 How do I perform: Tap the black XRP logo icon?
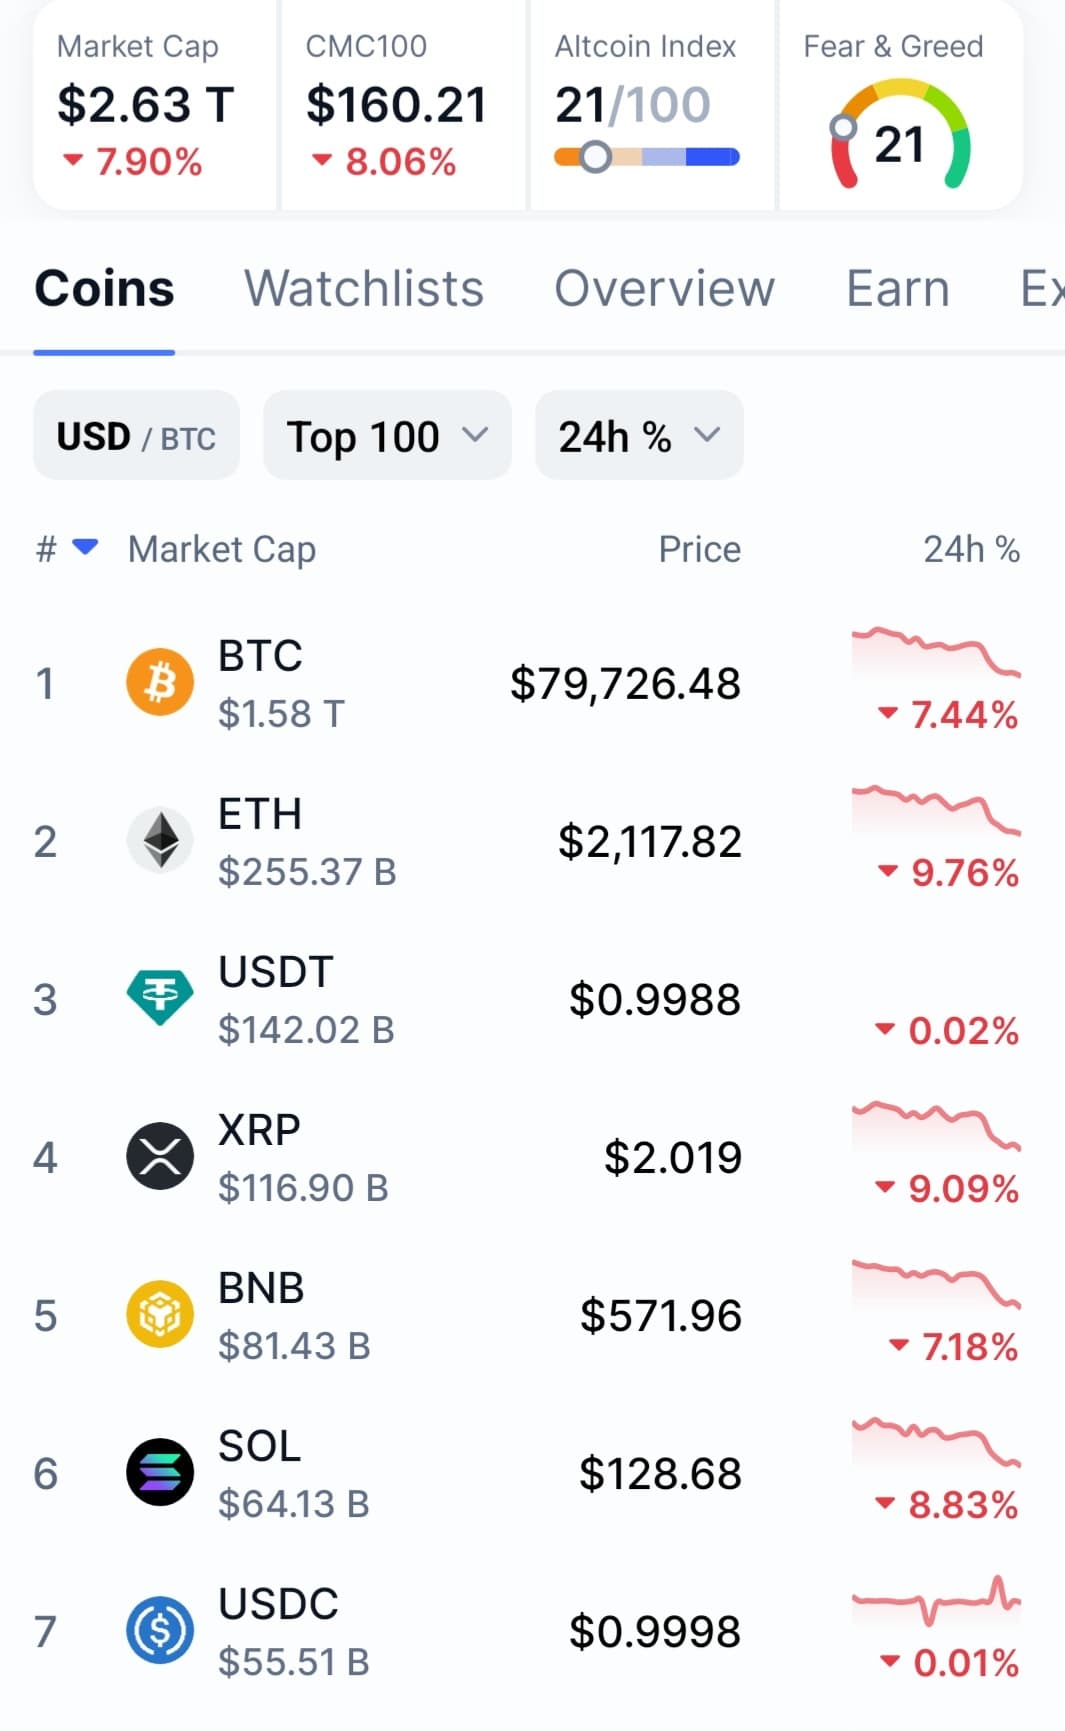pos(160,1156)
